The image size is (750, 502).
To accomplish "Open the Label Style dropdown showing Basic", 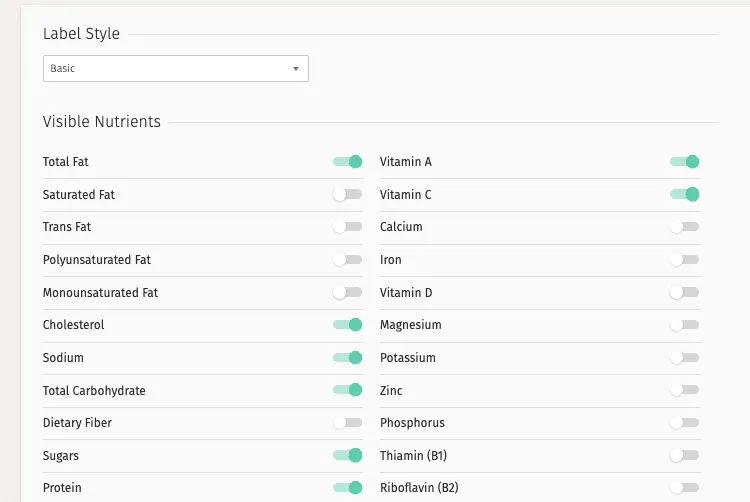I will point(176,68).
